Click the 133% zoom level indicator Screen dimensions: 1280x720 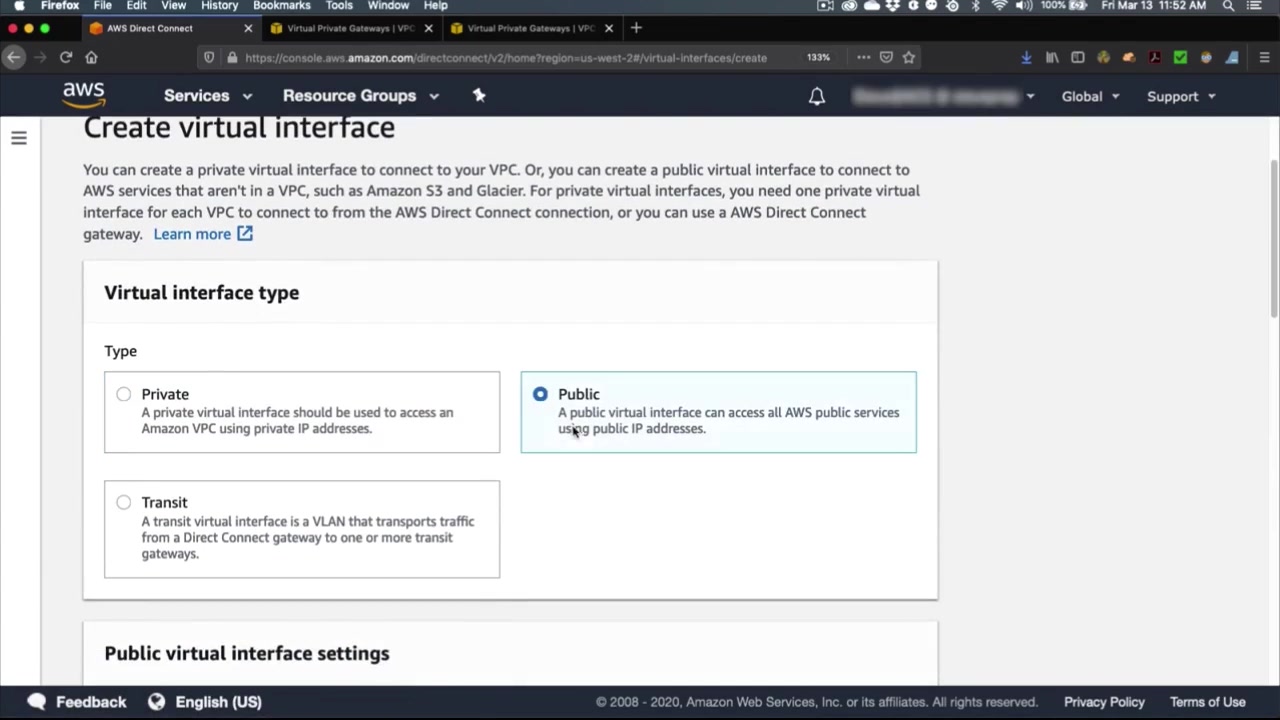[818, 57]
